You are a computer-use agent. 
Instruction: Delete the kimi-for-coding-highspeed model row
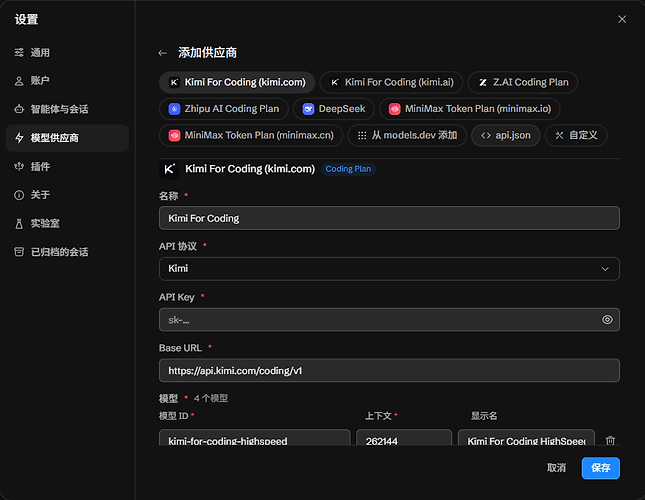coord(610,440)
